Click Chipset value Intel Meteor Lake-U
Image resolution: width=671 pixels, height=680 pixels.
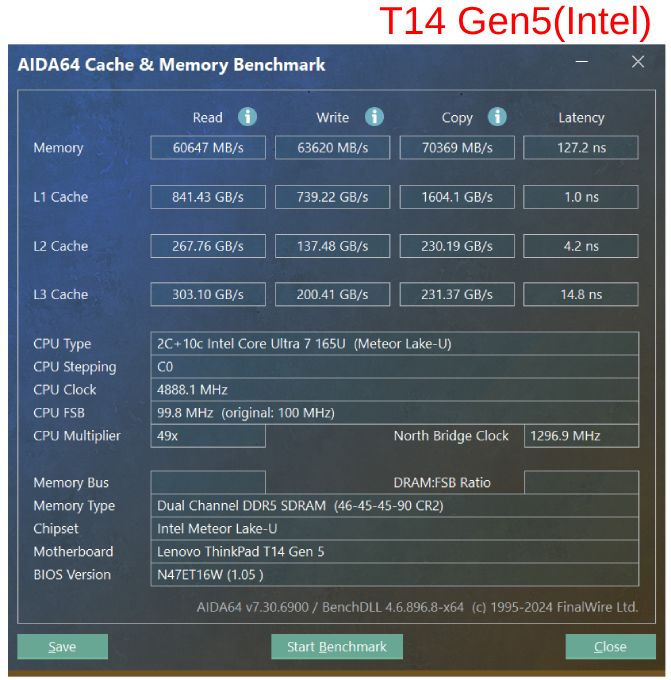[395, 529]
